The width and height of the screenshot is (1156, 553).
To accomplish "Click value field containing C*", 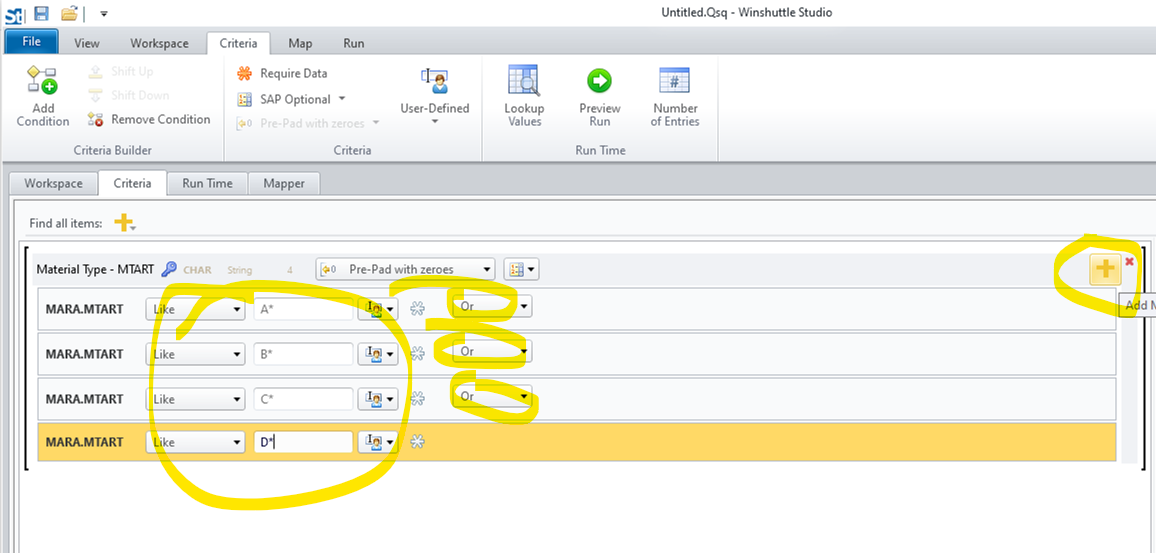I will pyautogui.click(x=303, y=399).
